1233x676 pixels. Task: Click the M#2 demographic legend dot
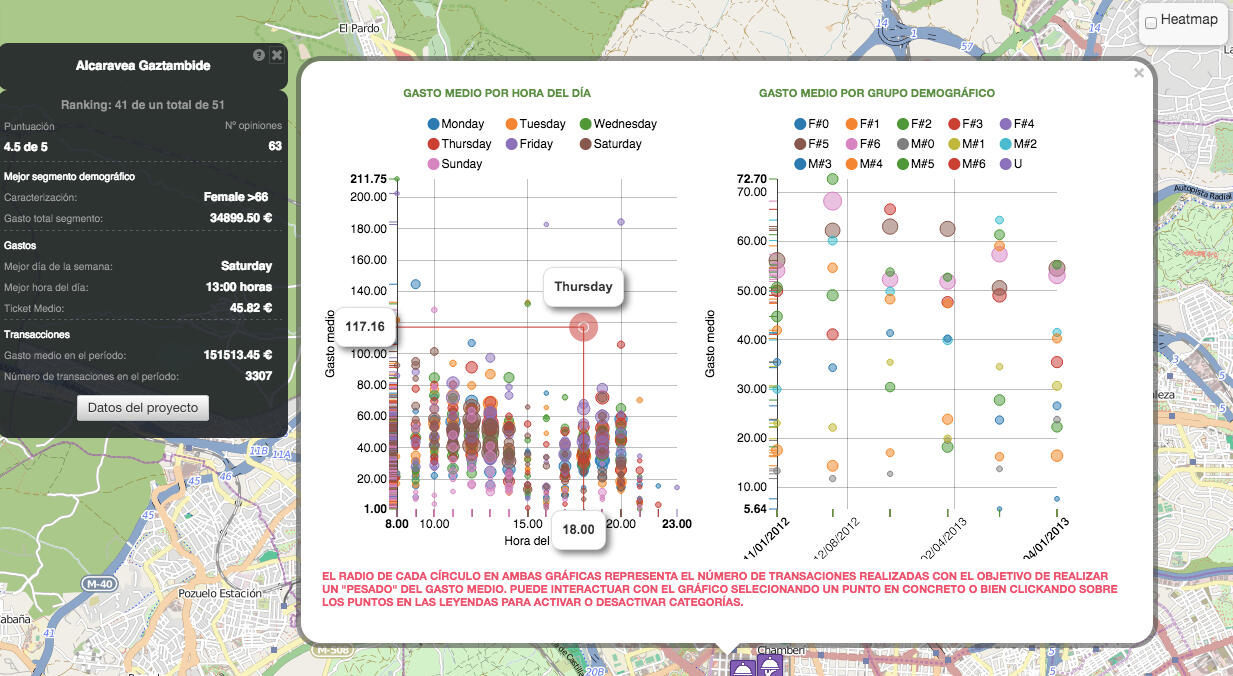1006,144
